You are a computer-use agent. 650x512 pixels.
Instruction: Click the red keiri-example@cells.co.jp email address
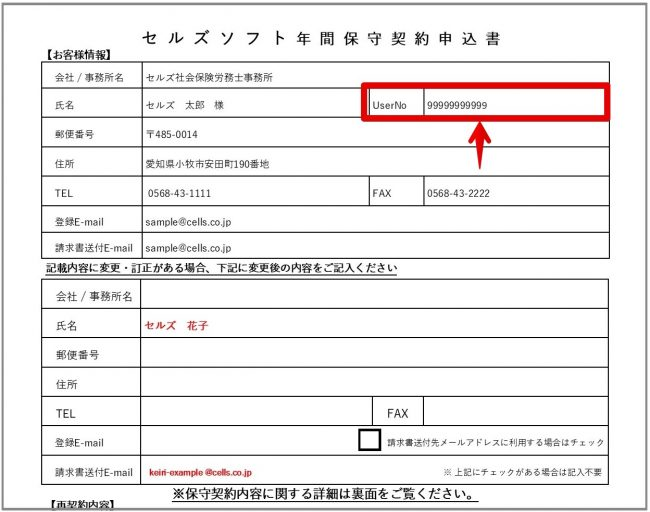pyautogui.click(x=200, y=471)
